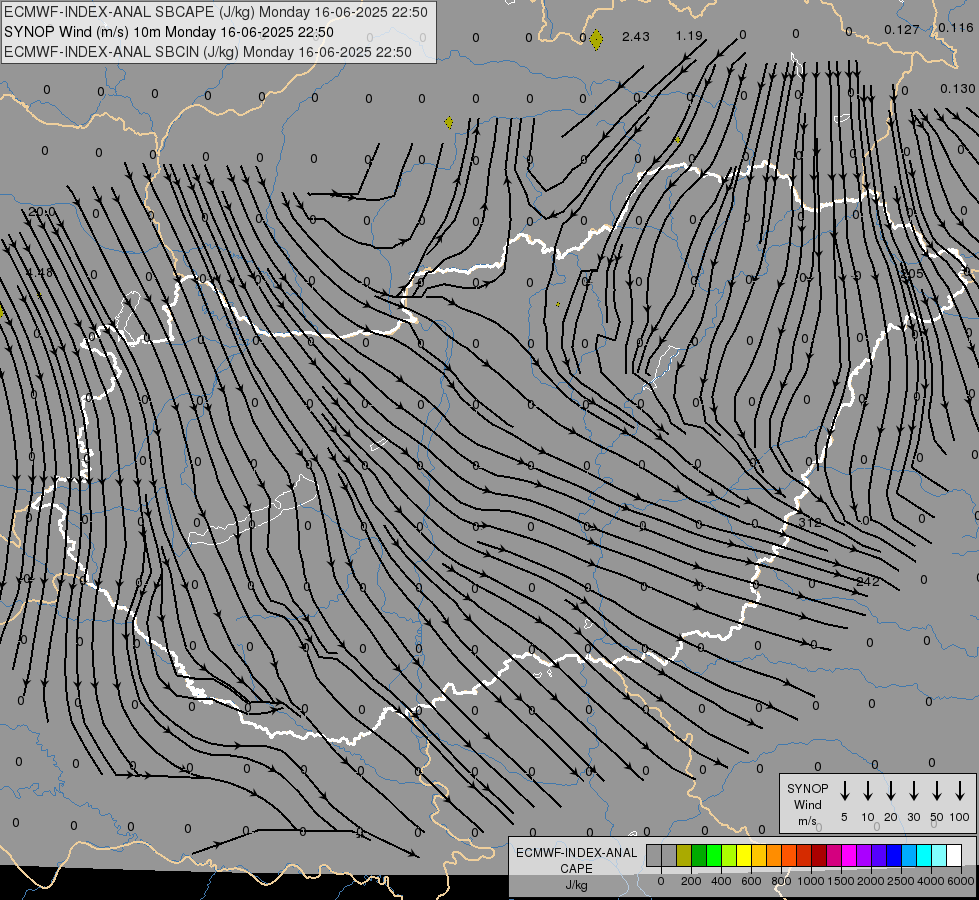Click the bright magenta CAPE legend swatch
Screen dimensions: 979x900
click(849, 855)
